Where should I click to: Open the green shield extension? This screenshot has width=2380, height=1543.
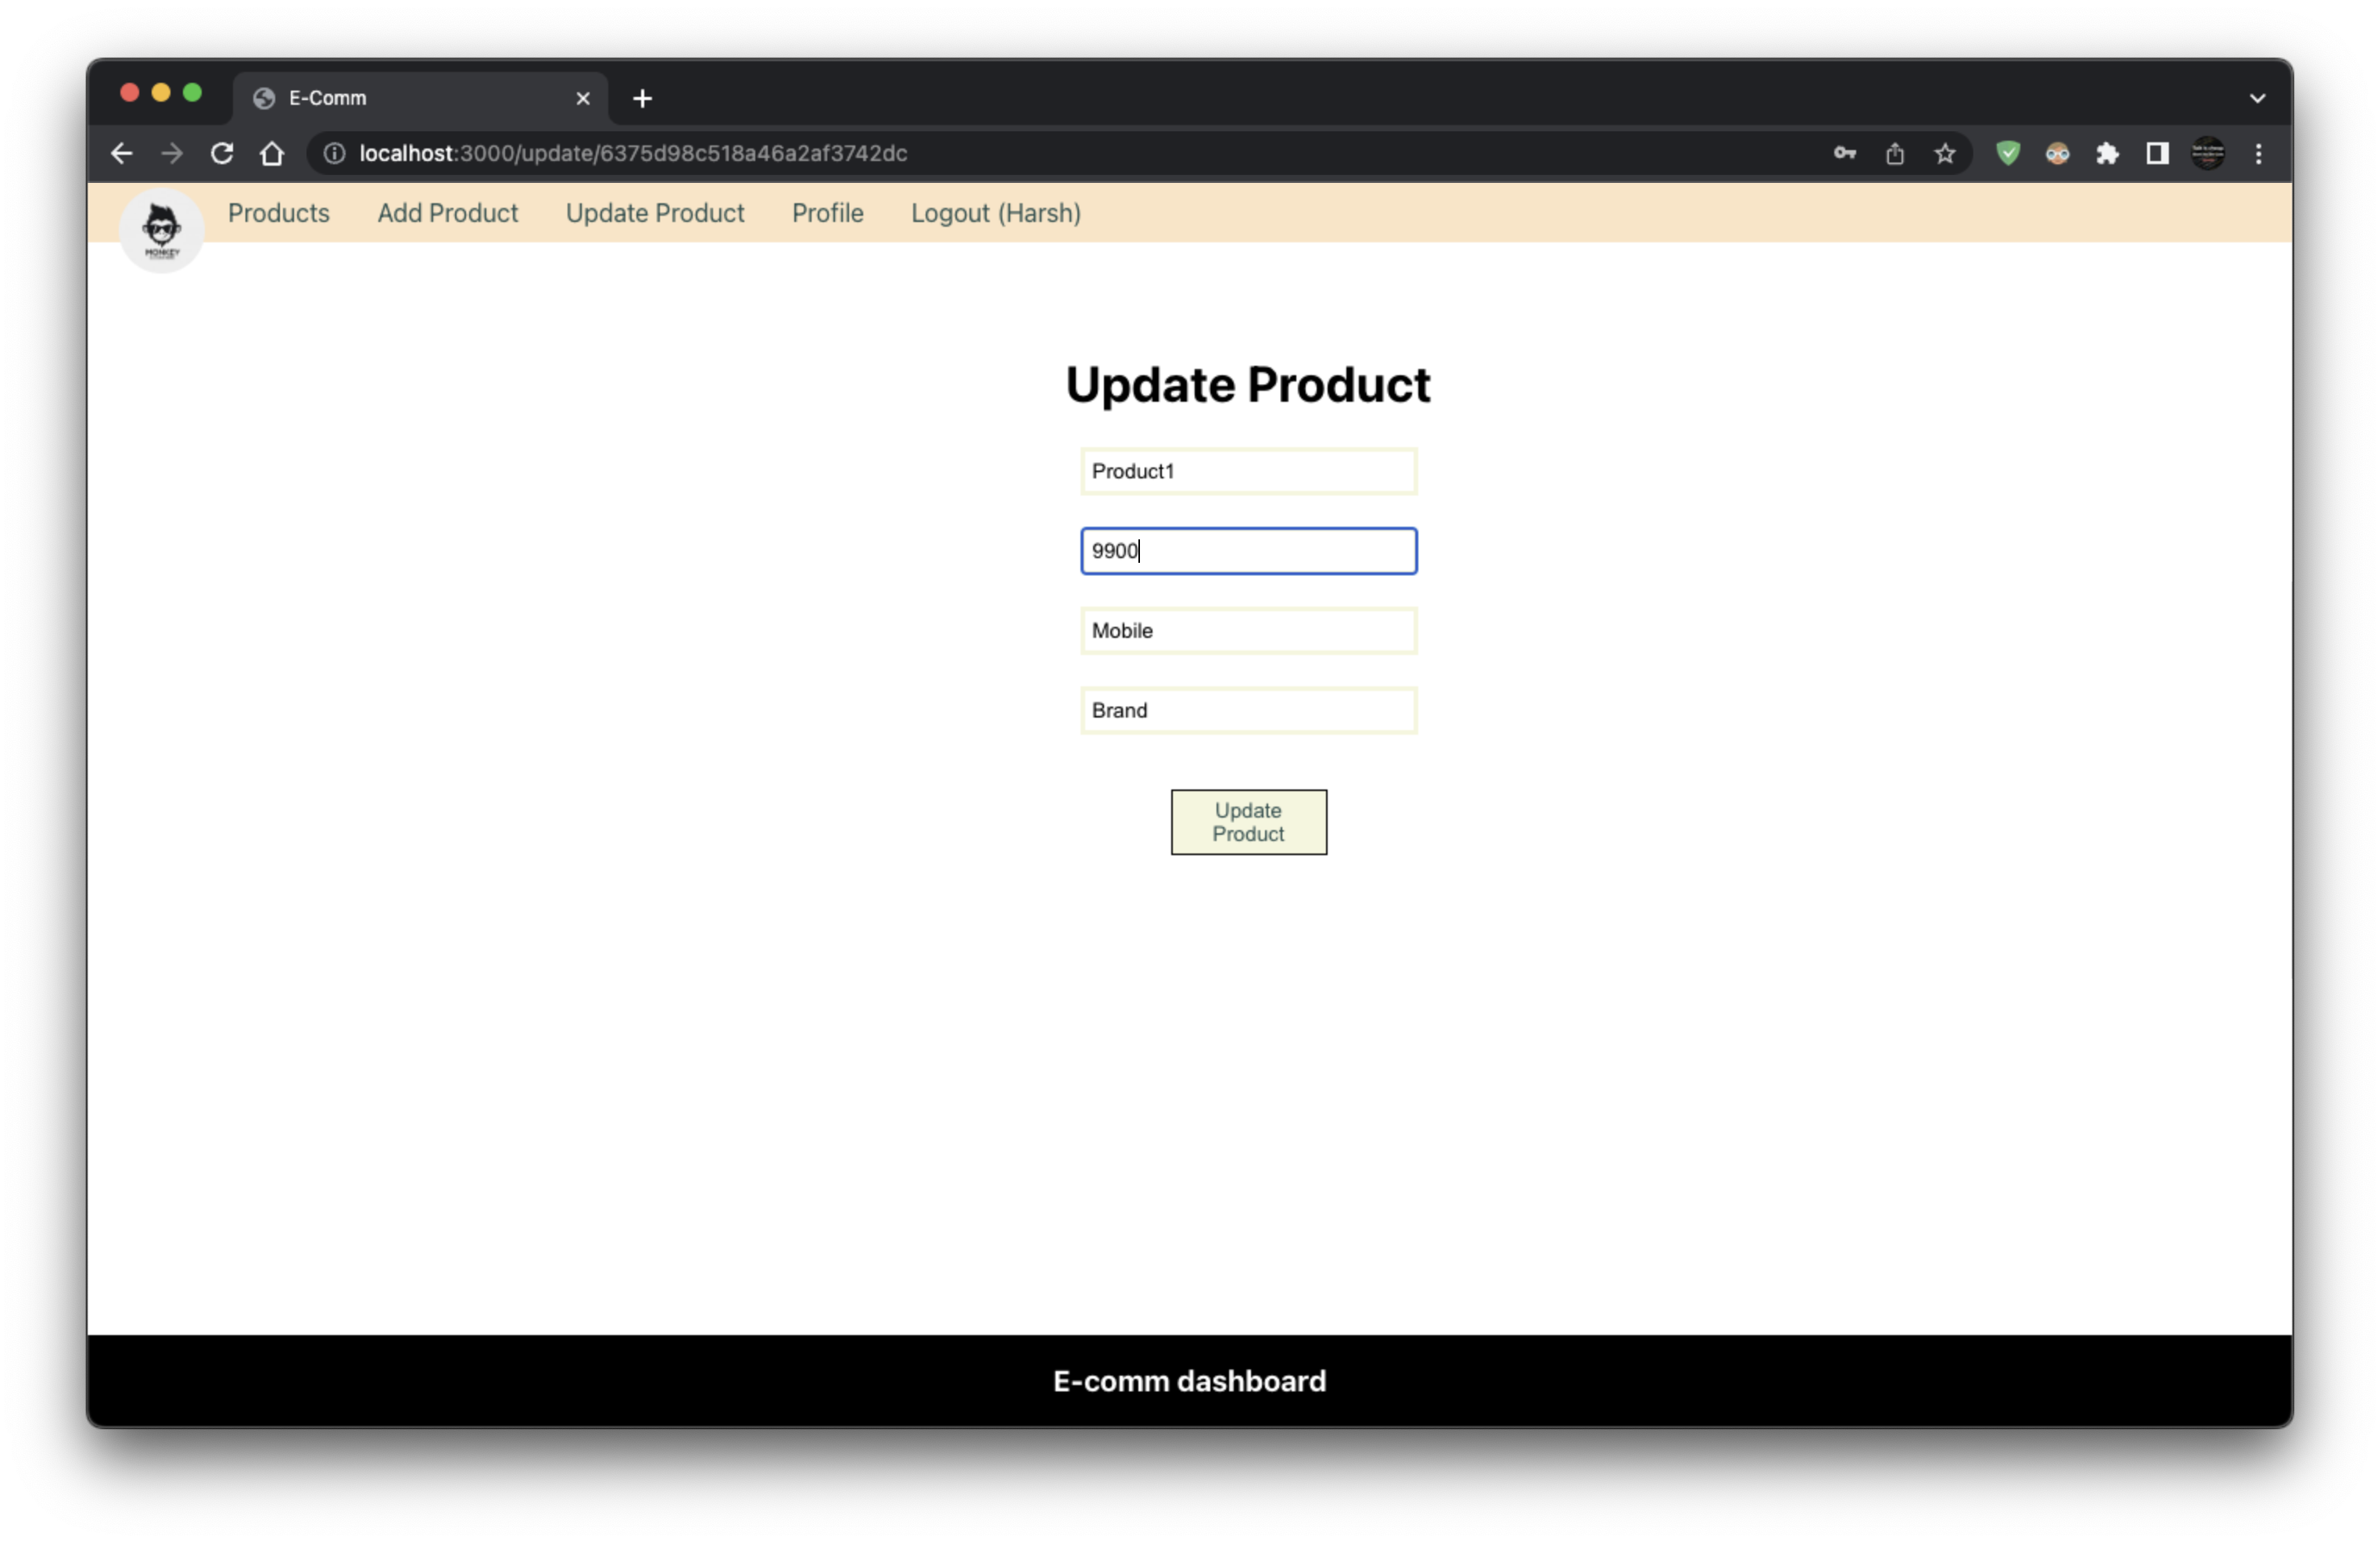[2008, 153]
